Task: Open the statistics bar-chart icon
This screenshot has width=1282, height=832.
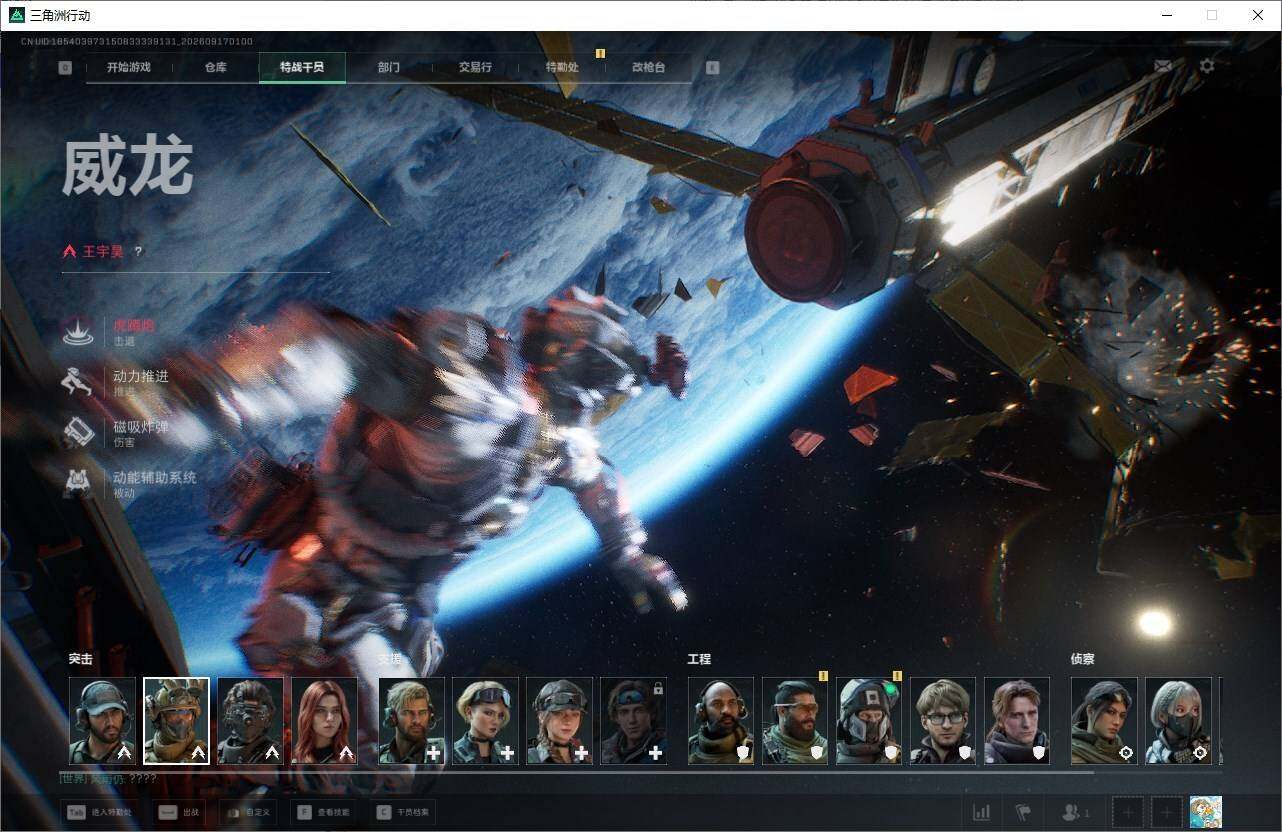Action: click(982, 812)
